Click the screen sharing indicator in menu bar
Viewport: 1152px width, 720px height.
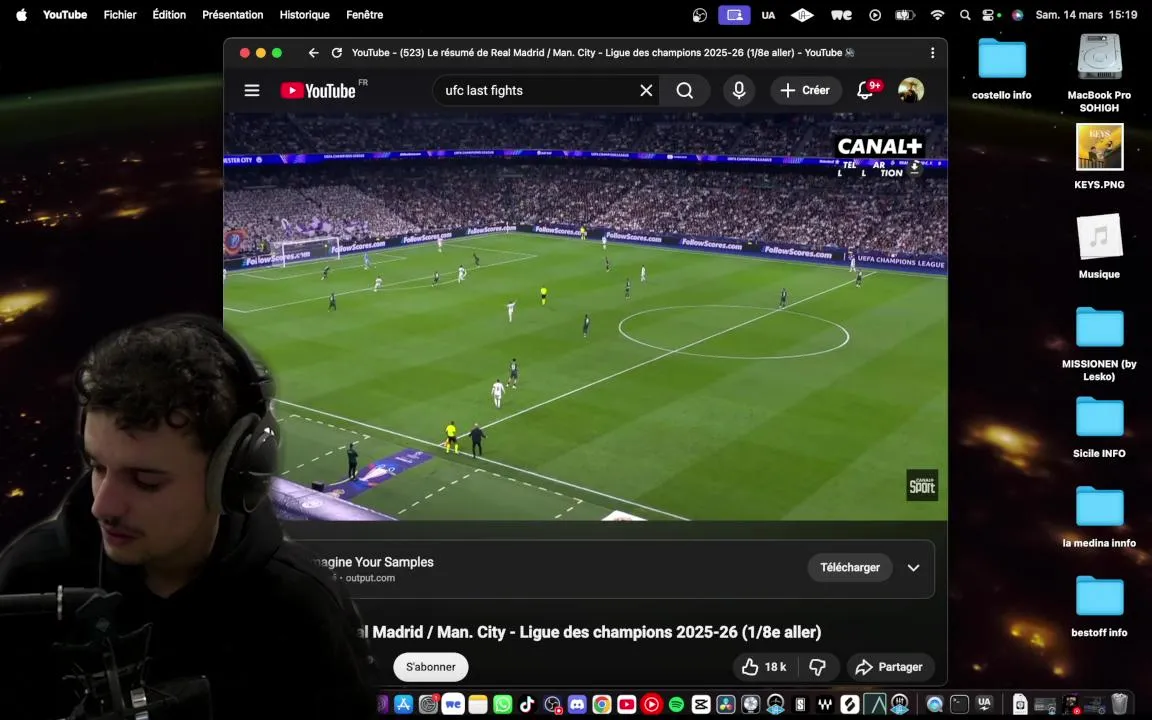coord(734,15)
